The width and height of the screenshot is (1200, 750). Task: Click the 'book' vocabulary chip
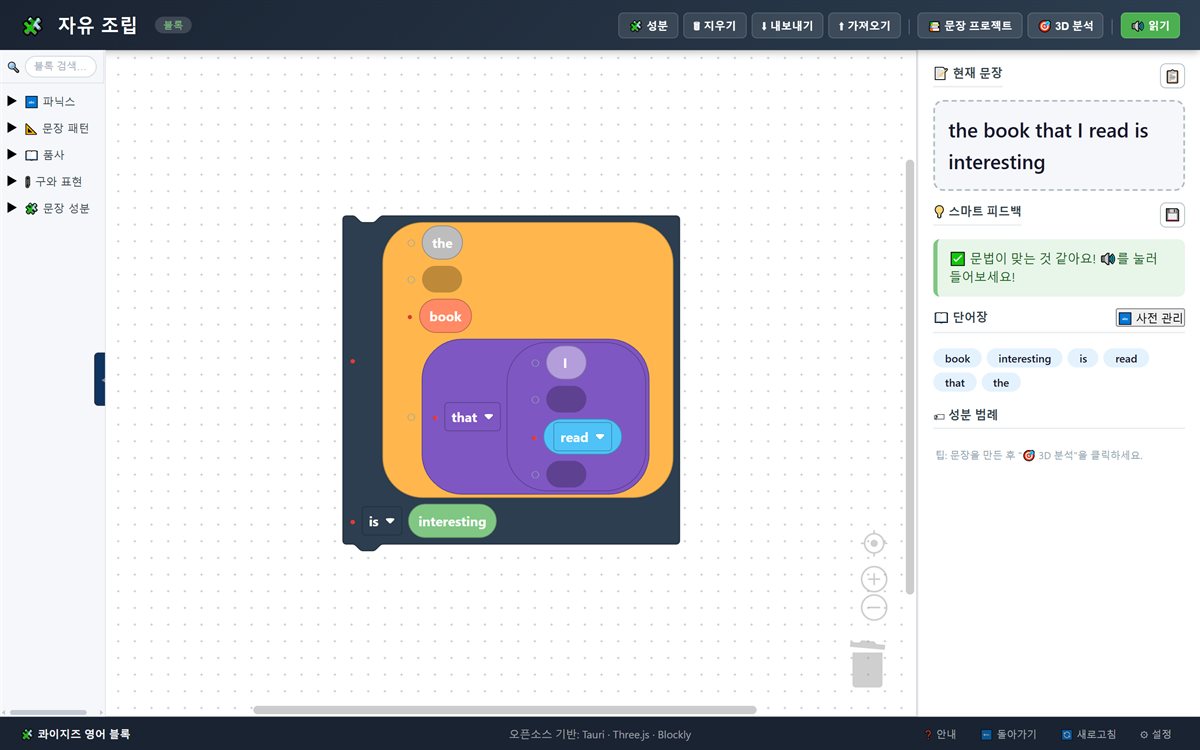[957, 358]
